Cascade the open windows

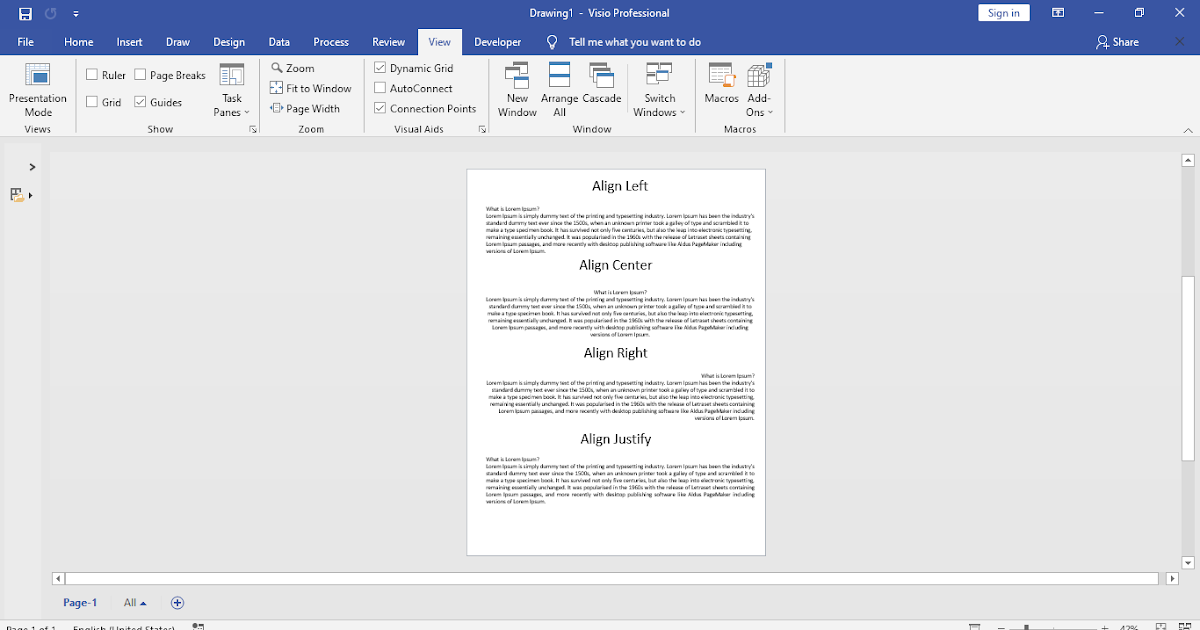pyautogui.click(x=600, y=89)
